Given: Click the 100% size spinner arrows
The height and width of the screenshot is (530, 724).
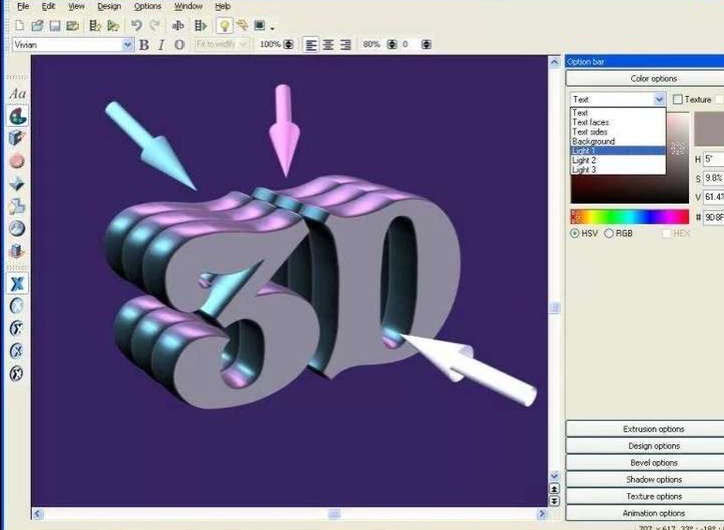Looking at the screenshot, I should [289, 45].
